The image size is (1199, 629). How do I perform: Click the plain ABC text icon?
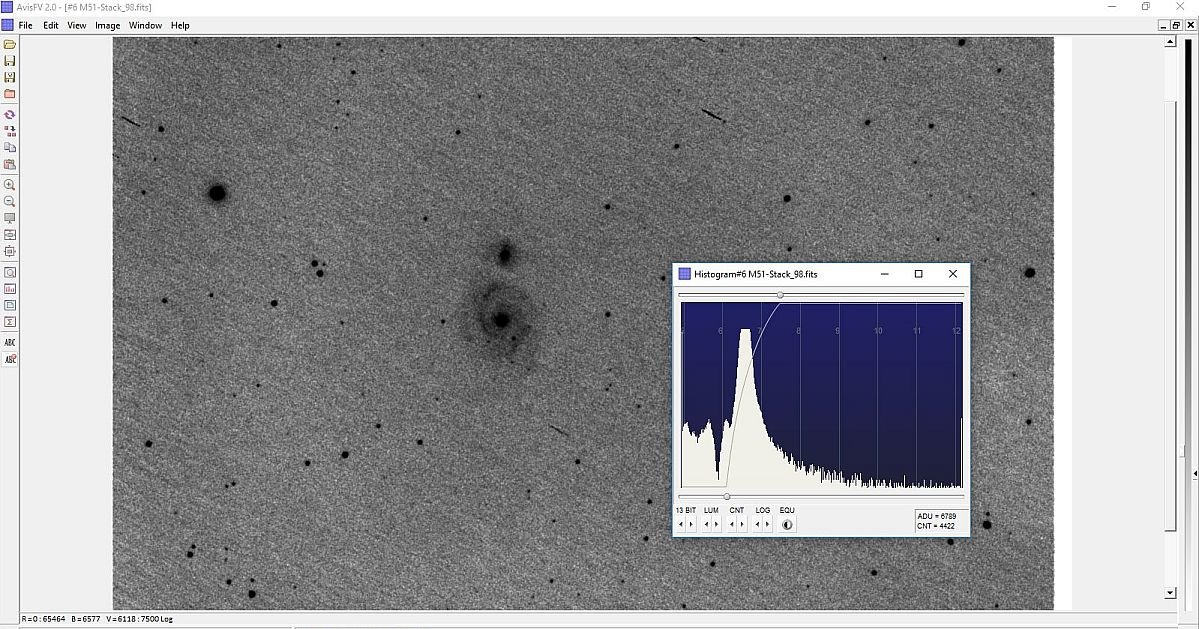[10, 342]
